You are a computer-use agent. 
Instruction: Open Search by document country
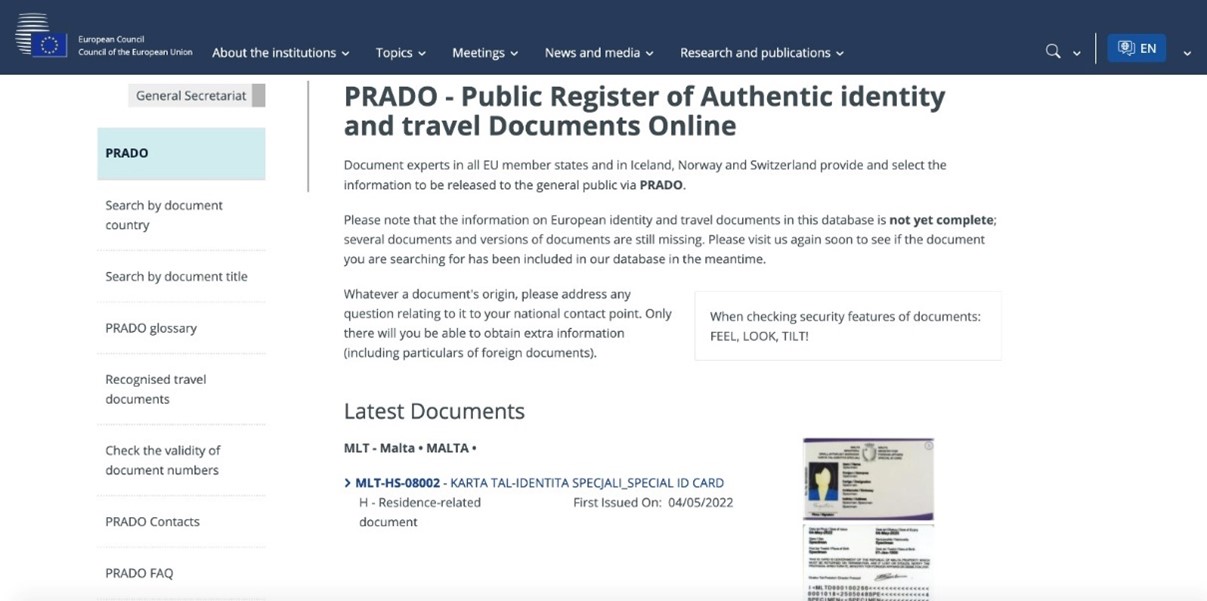coord(164,215)
